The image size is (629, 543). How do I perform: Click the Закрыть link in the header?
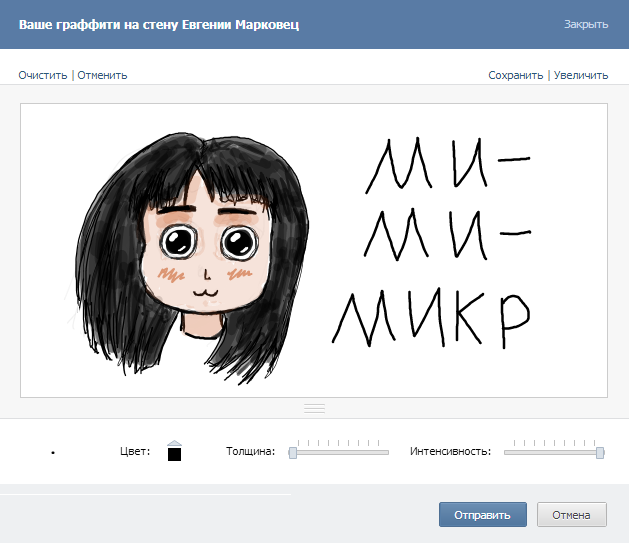coord(586,24)
